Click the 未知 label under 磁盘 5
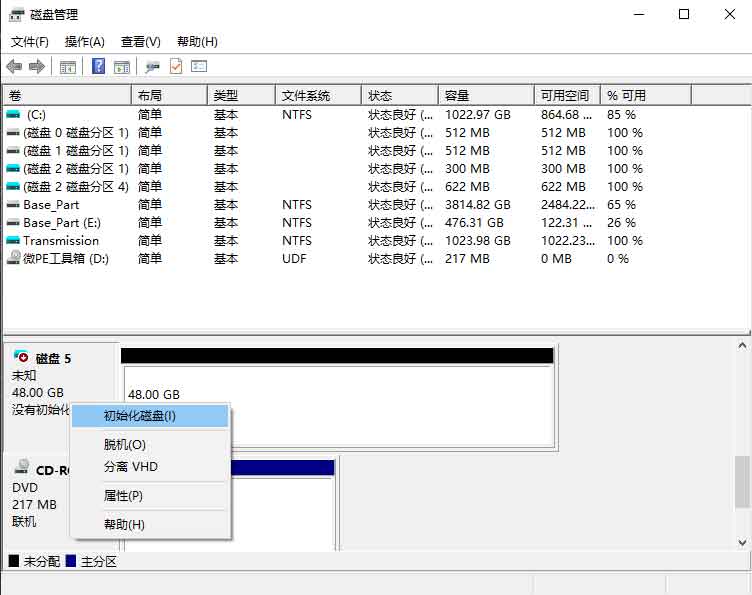 click(24, 375)
